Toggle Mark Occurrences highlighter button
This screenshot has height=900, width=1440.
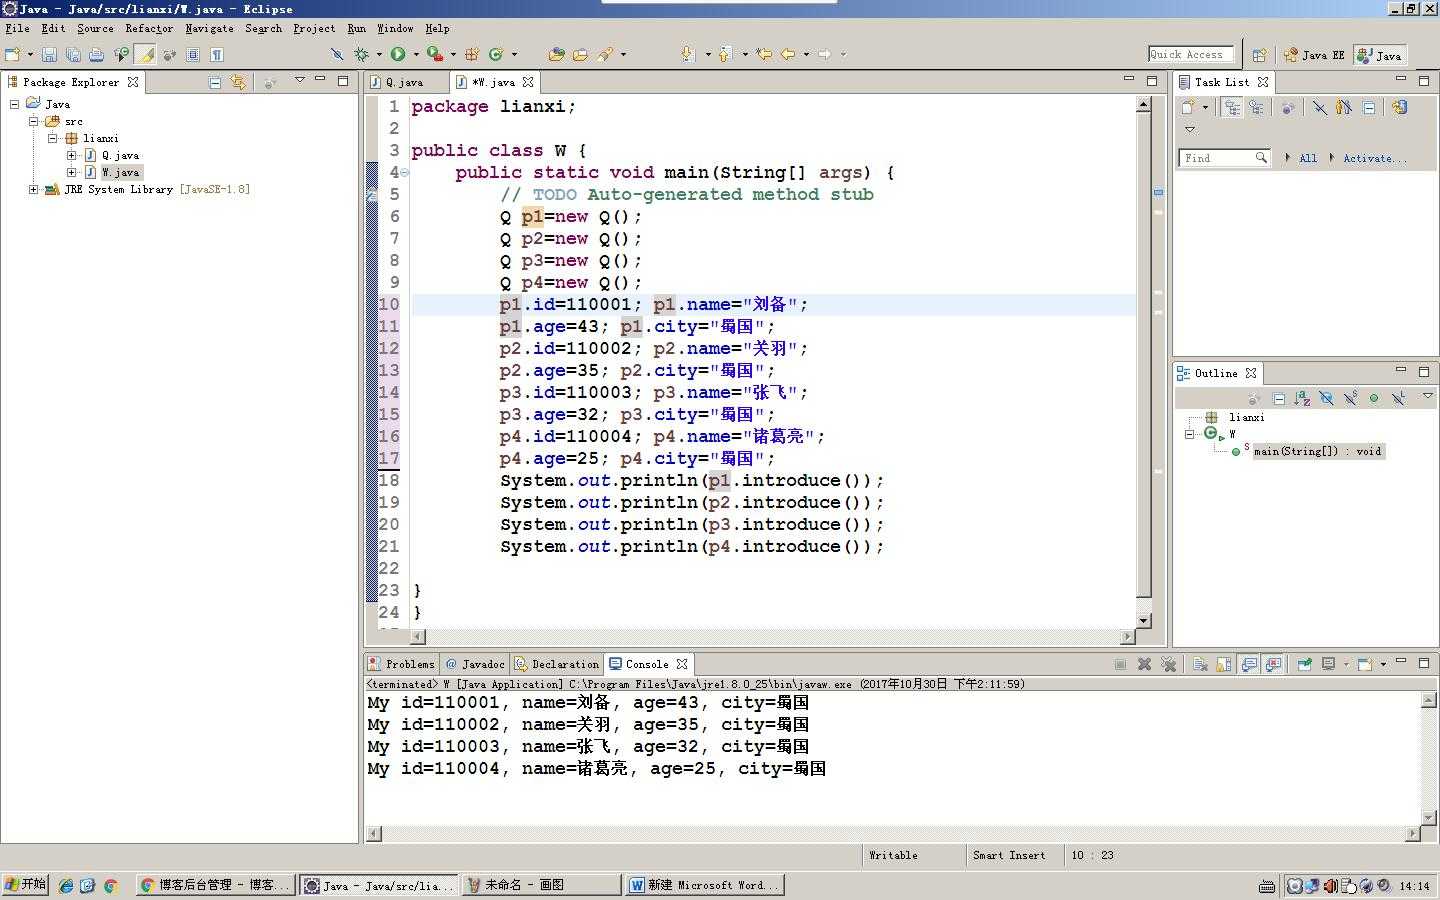145,54
